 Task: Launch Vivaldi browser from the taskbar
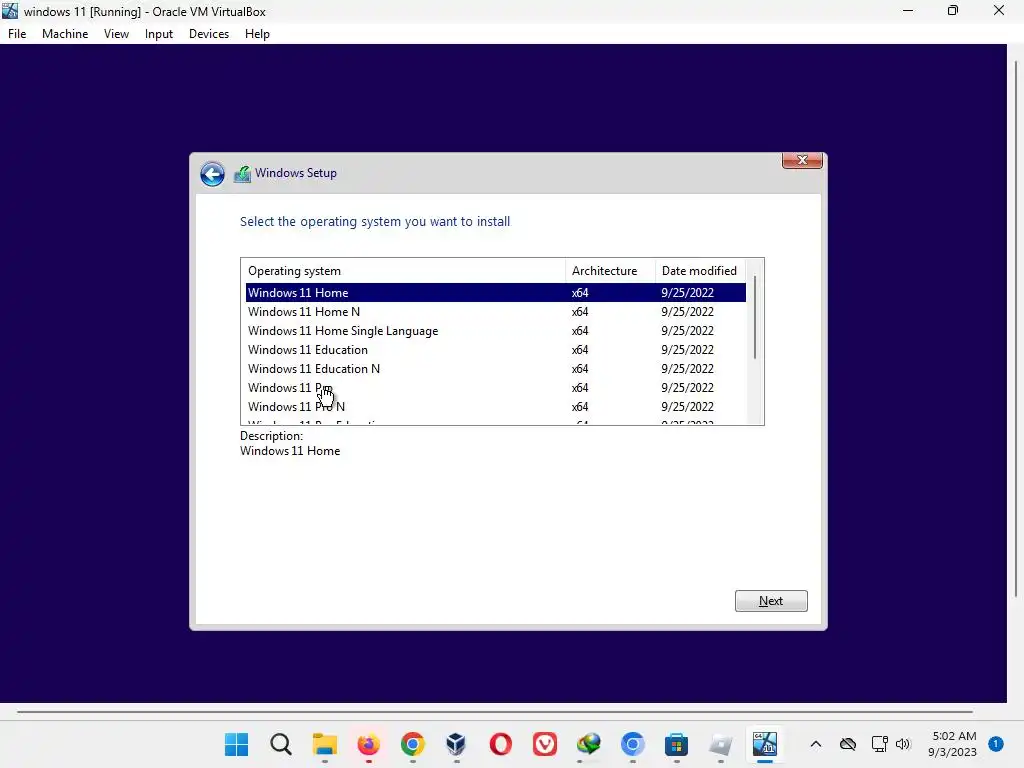tap(545, 744)
